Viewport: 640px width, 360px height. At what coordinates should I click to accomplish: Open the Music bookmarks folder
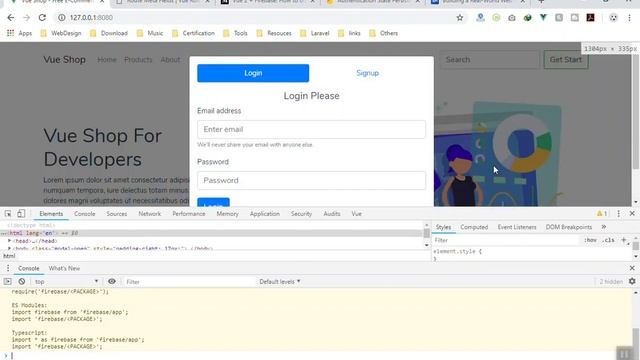[150, 33]
